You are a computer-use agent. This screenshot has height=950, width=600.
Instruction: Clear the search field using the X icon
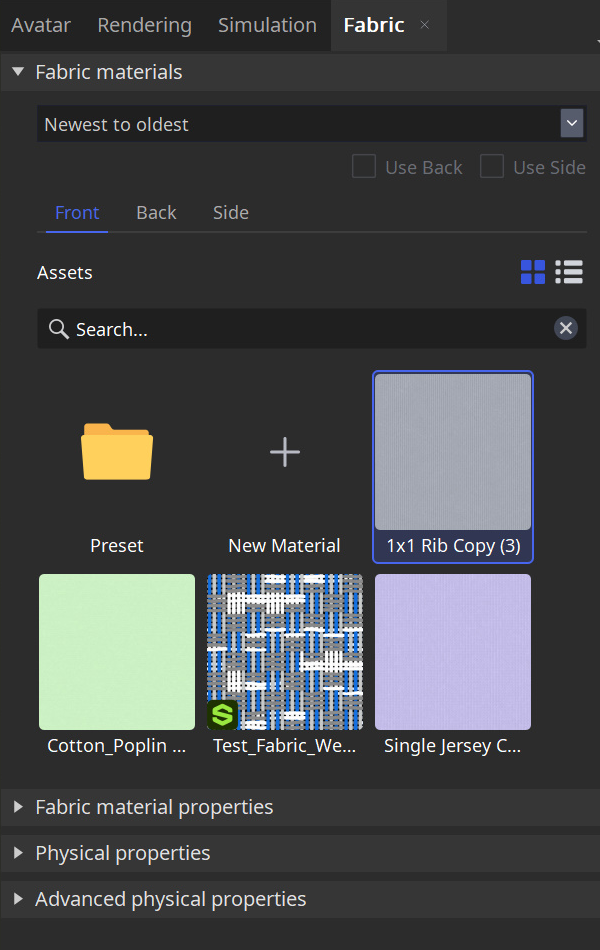coord(565,328)
